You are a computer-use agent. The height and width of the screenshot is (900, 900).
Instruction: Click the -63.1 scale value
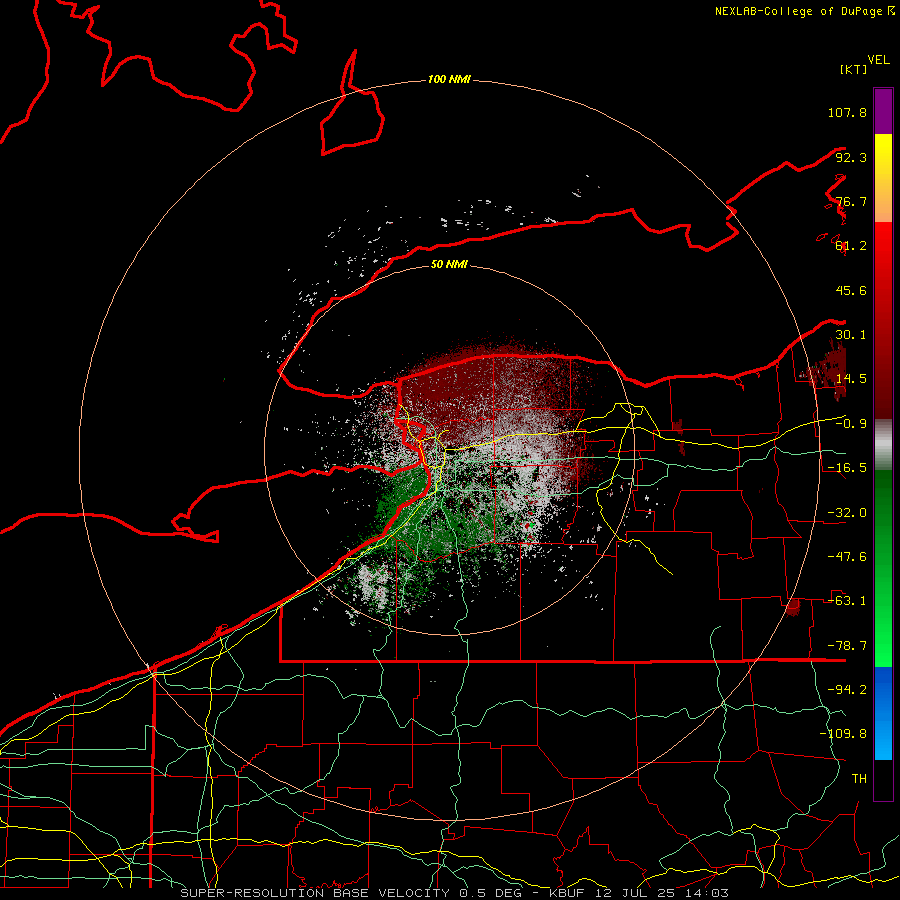coord(847,601)
